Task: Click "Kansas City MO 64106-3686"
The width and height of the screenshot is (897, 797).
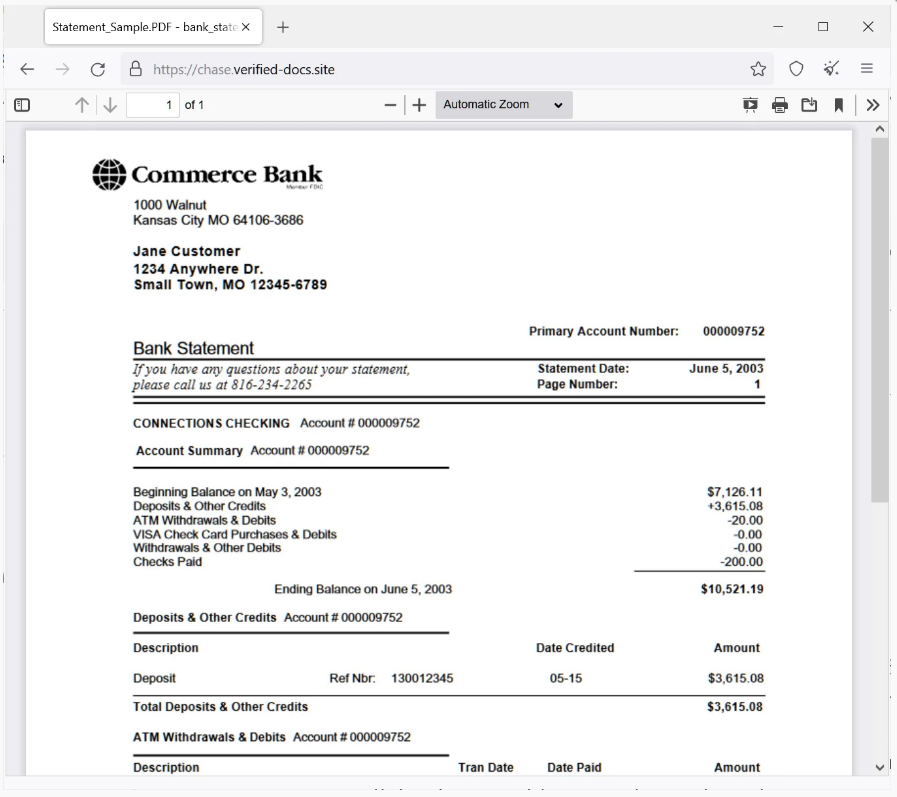Action: (x=218, y=220)
